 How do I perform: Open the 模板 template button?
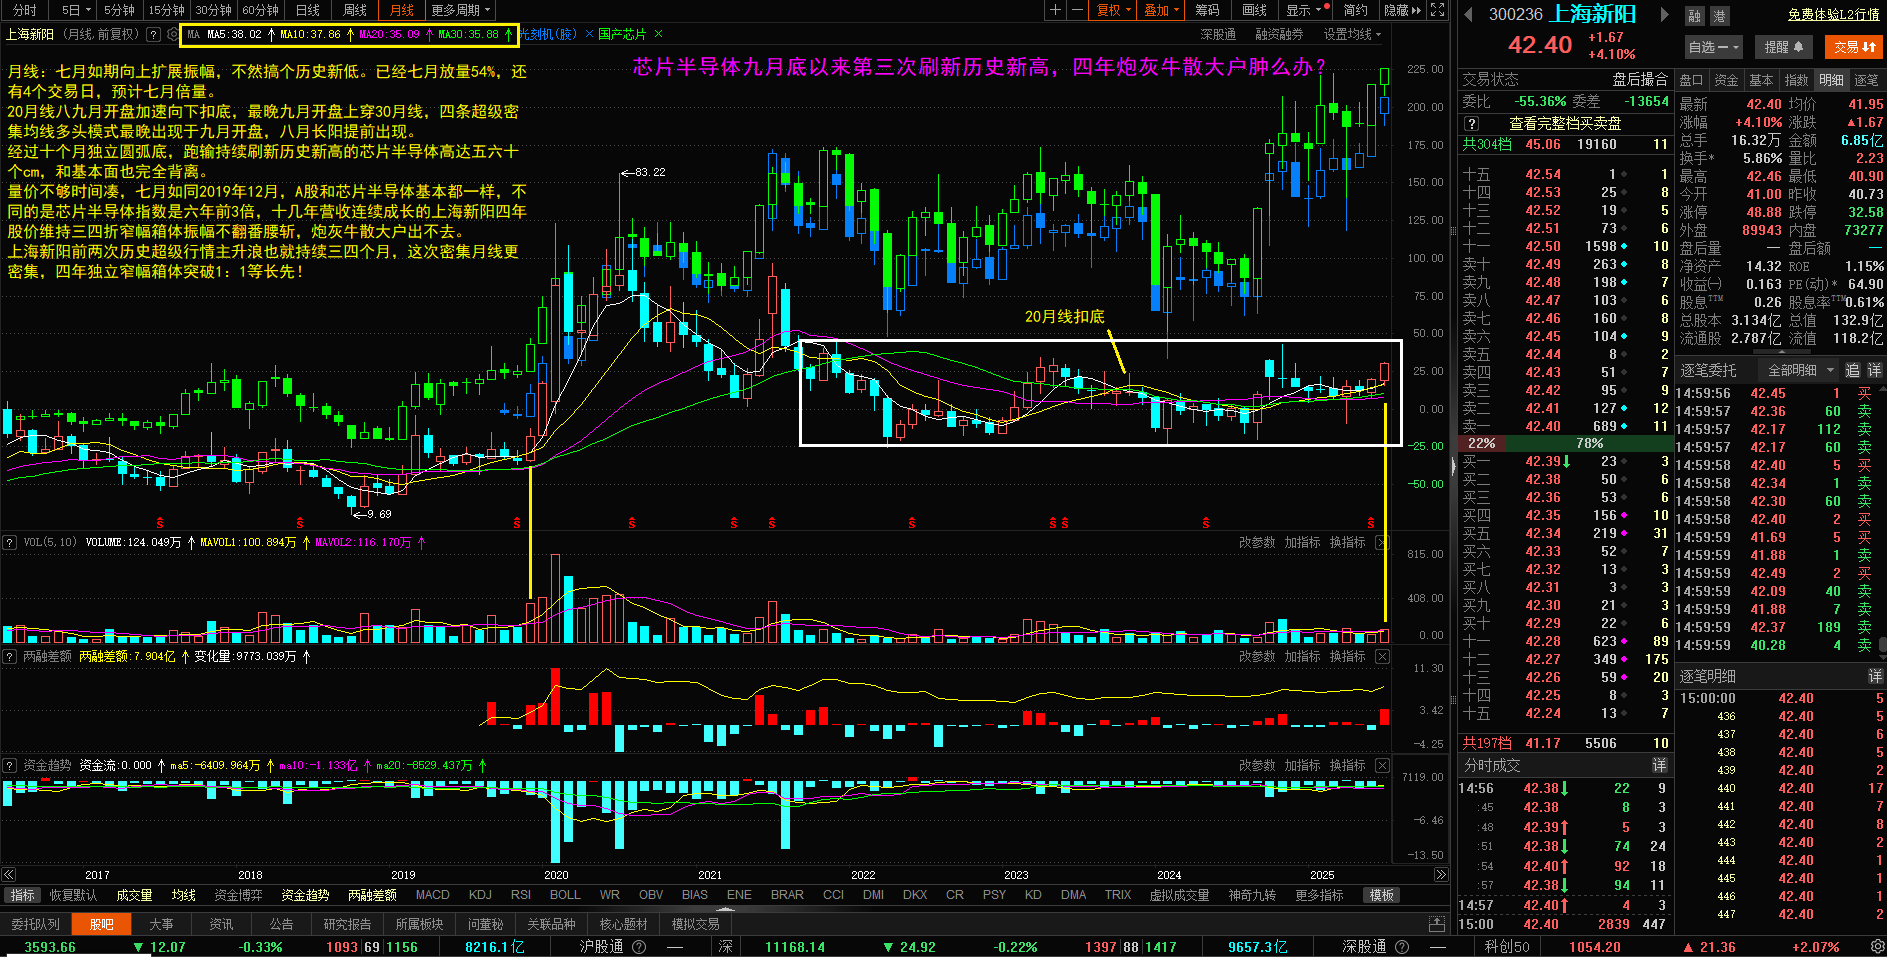coord(1382,895)
